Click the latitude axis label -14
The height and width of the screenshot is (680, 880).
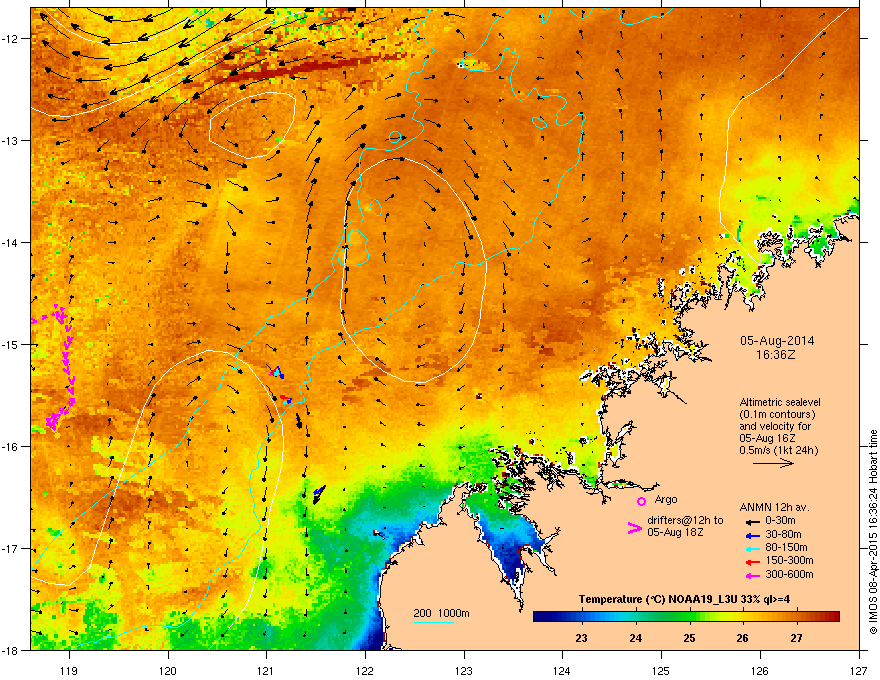[11, 242]
